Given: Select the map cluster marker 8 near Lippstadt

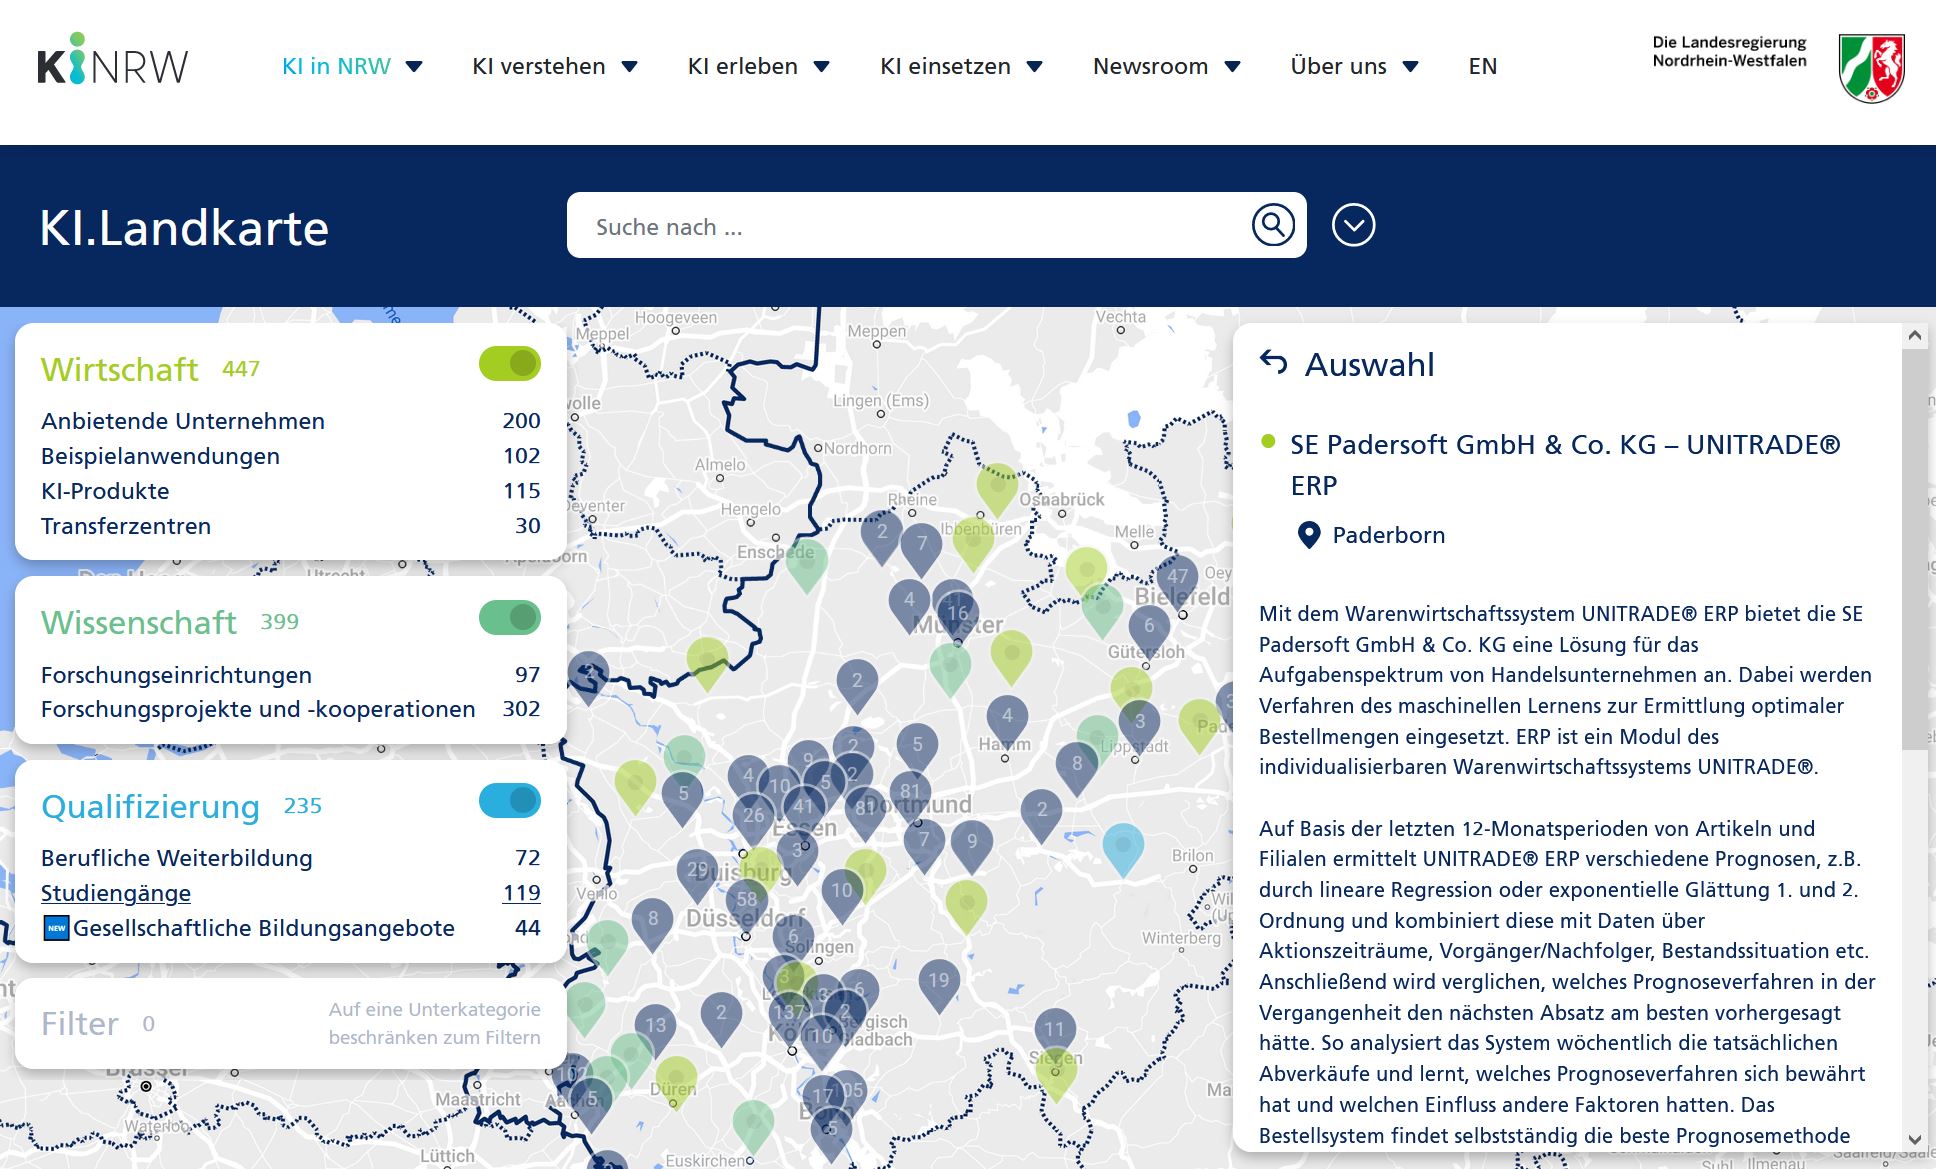Looking at the screenshot, I should (x=1076, y=765).
